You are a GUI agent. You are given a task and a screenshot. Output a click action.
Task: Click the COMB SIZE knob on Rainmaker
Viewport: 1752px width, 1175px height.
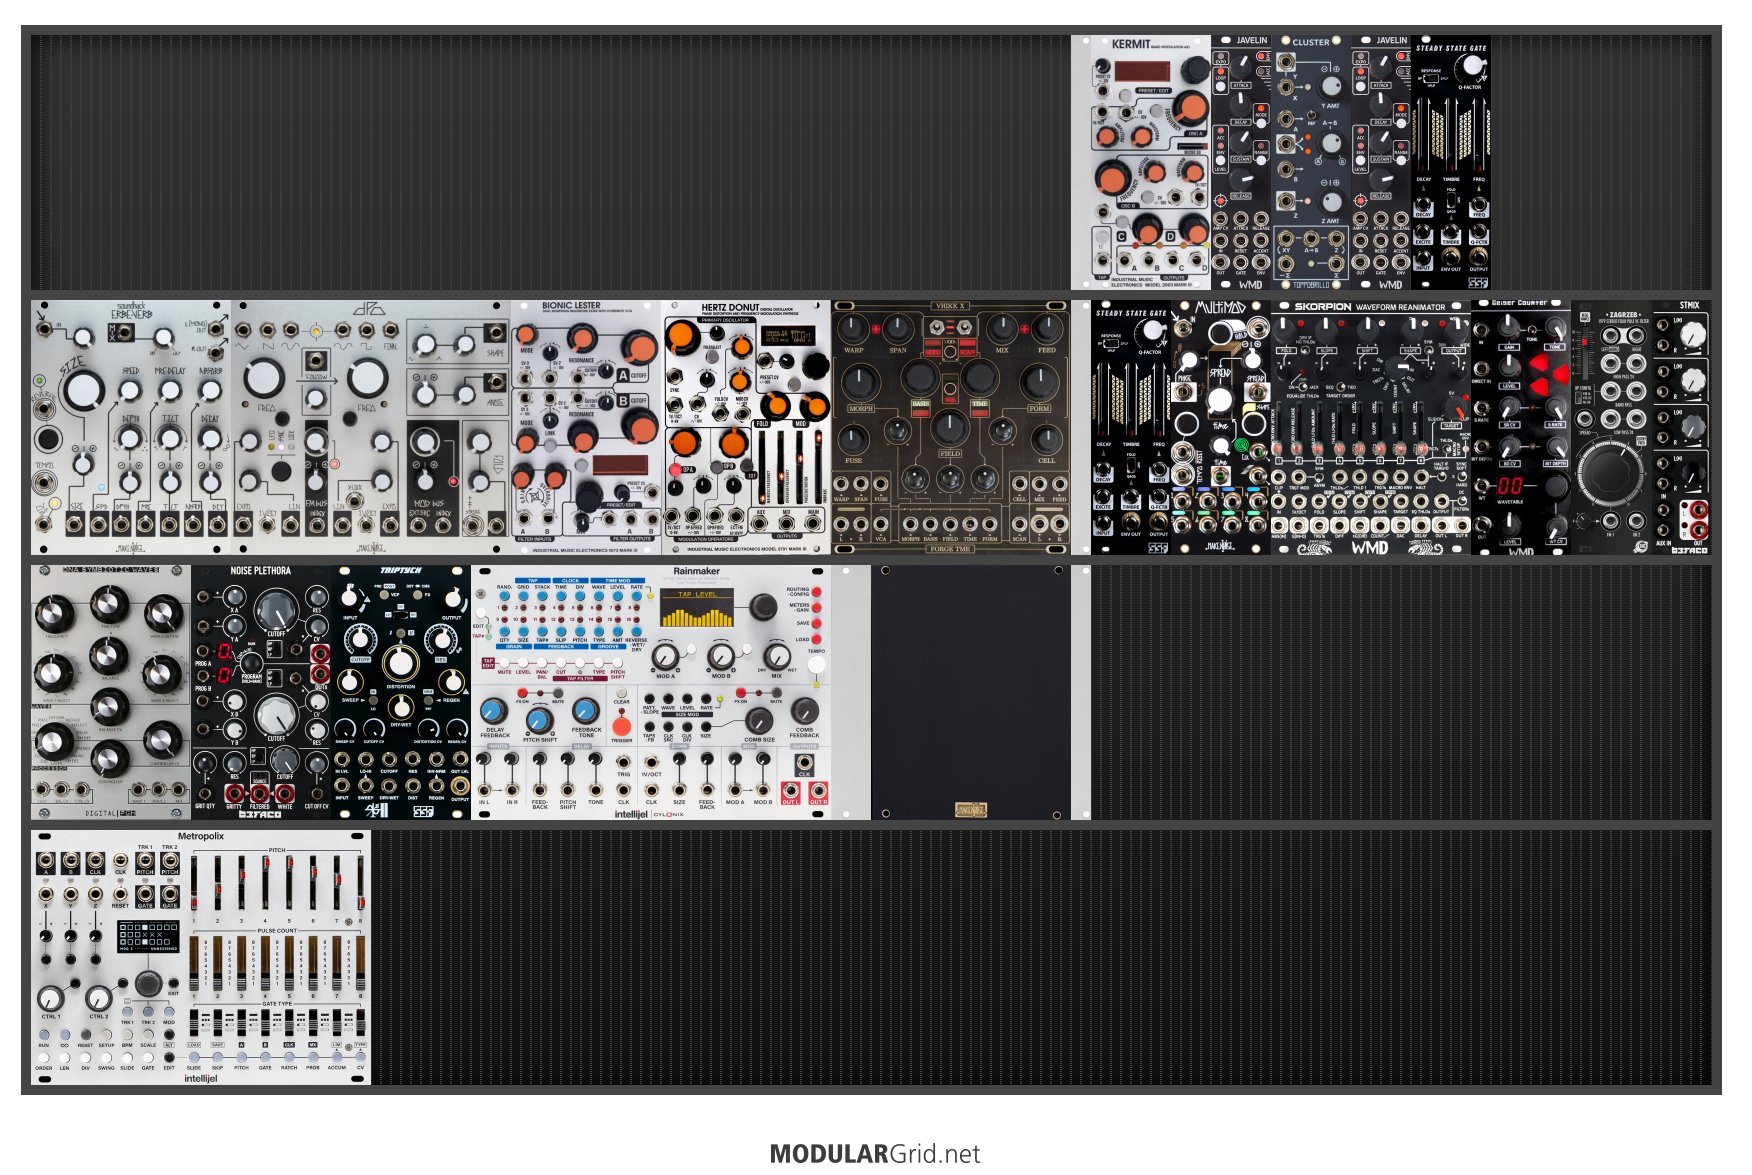(760, 720)
